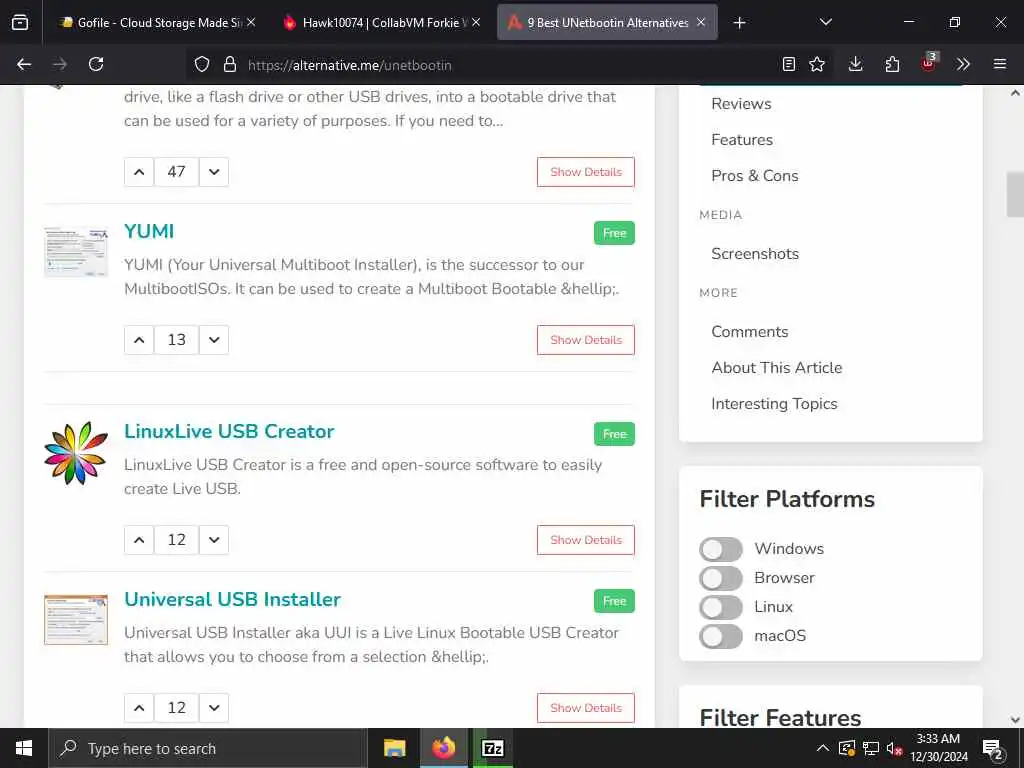1024x768 pixels.
Task: Show Details for LinuxLive USB Creator
Action: [586, 540]
